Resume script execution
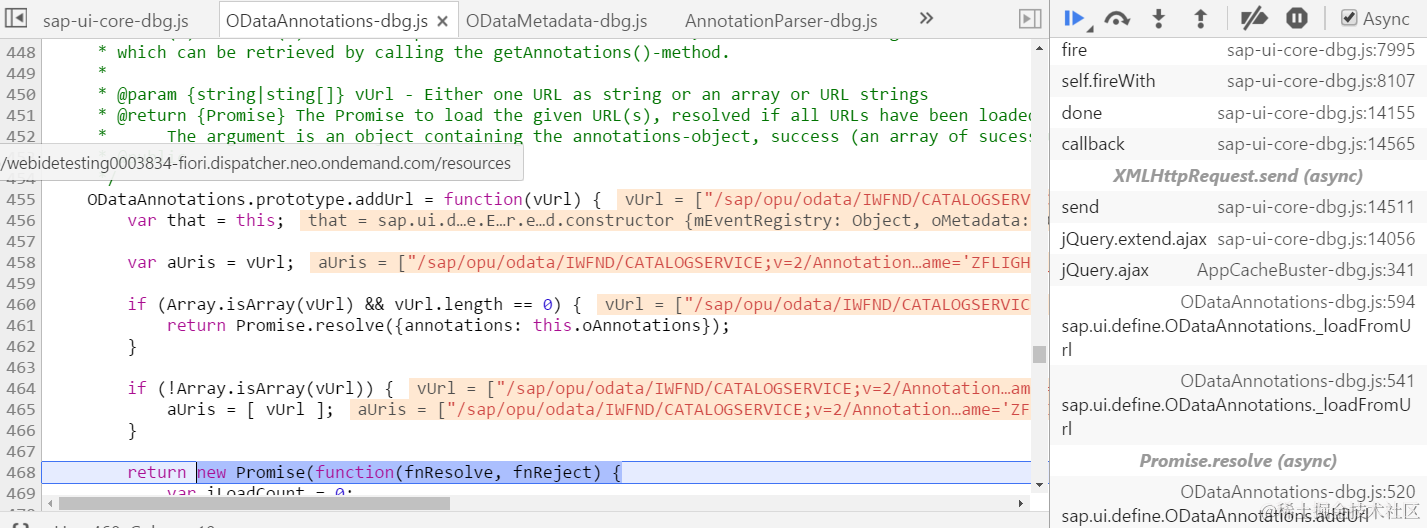 pyautogui.click(x=1077, y=18)
